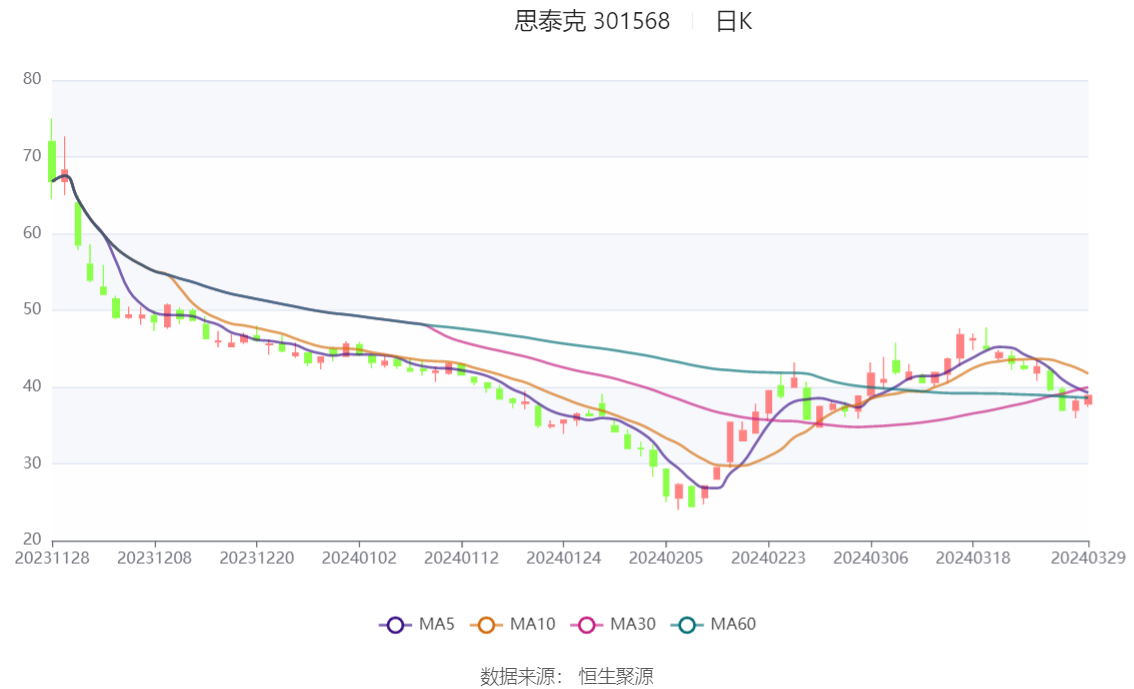Toggle the MA5 legend series
Image resolution: width=1134 pixels, height=689 pixels.
click(x=417, y=625)
